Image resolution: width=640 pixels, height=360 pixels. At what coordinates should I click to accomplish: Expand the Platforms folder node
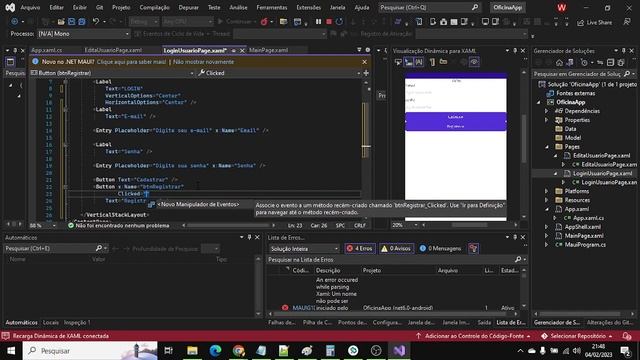[547, 191]
